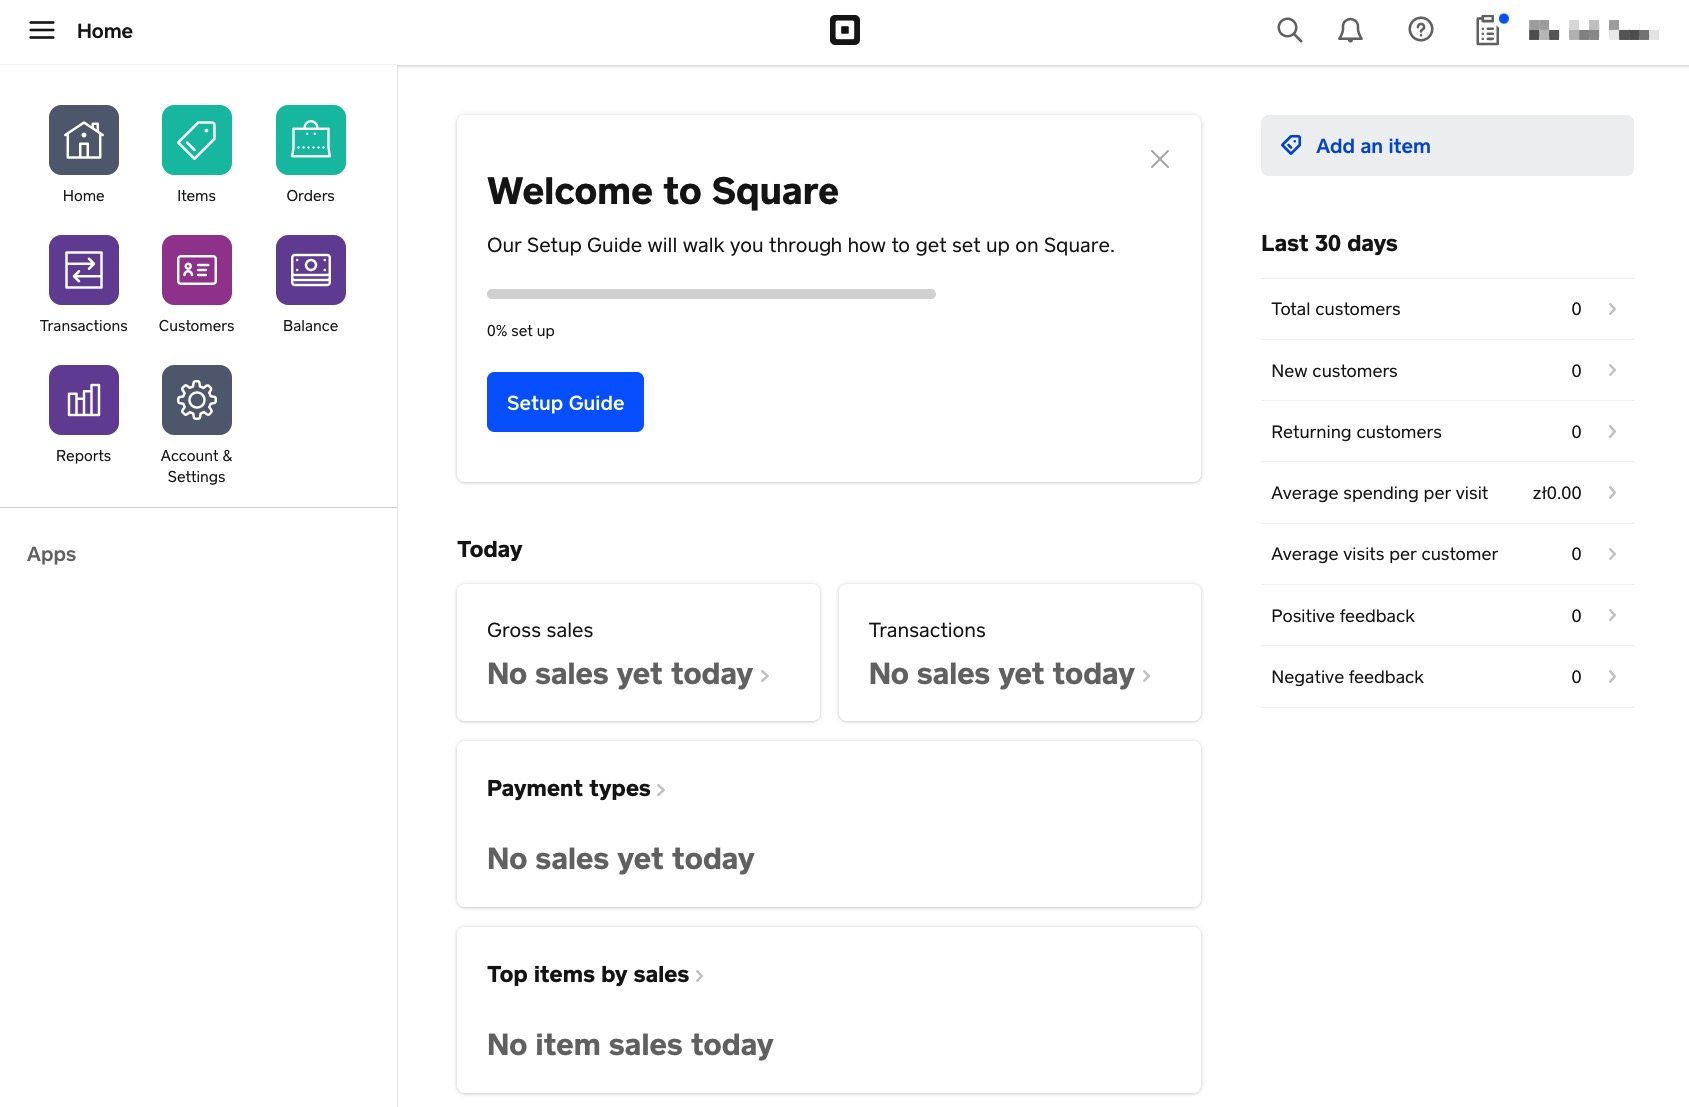The height and width of the screenshot is (1107, 1689).
Task: Open the notifications bell
Action: [1351, 30]
